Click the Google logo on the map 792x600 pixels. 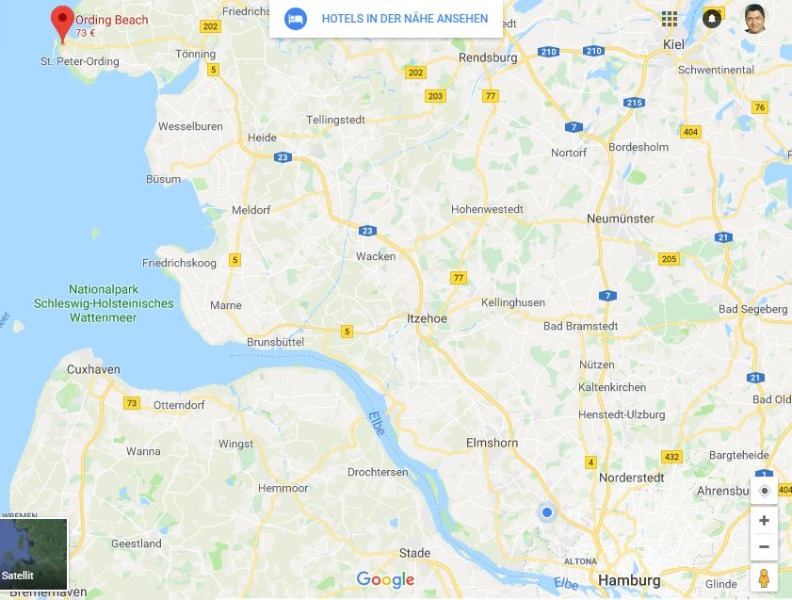click(385, 579)
